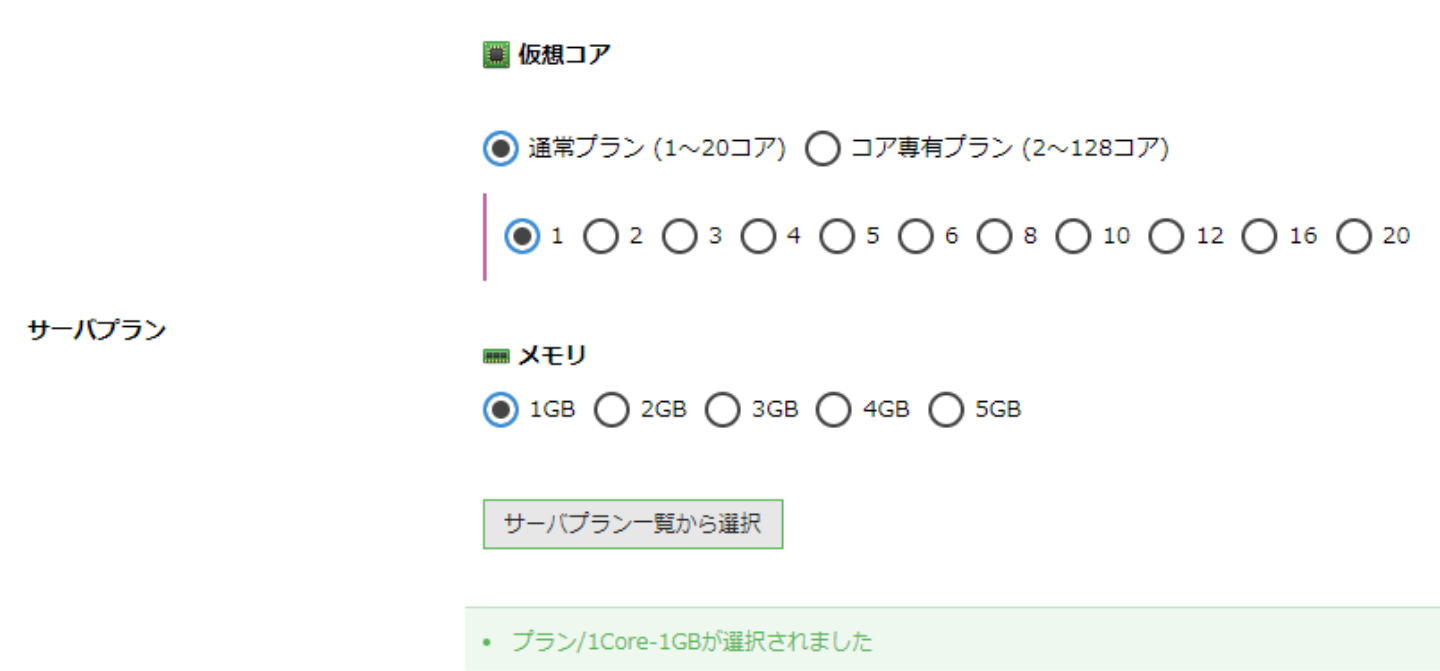Select the コア専有プラン (2~128コア) option

(x=823, y=149)
